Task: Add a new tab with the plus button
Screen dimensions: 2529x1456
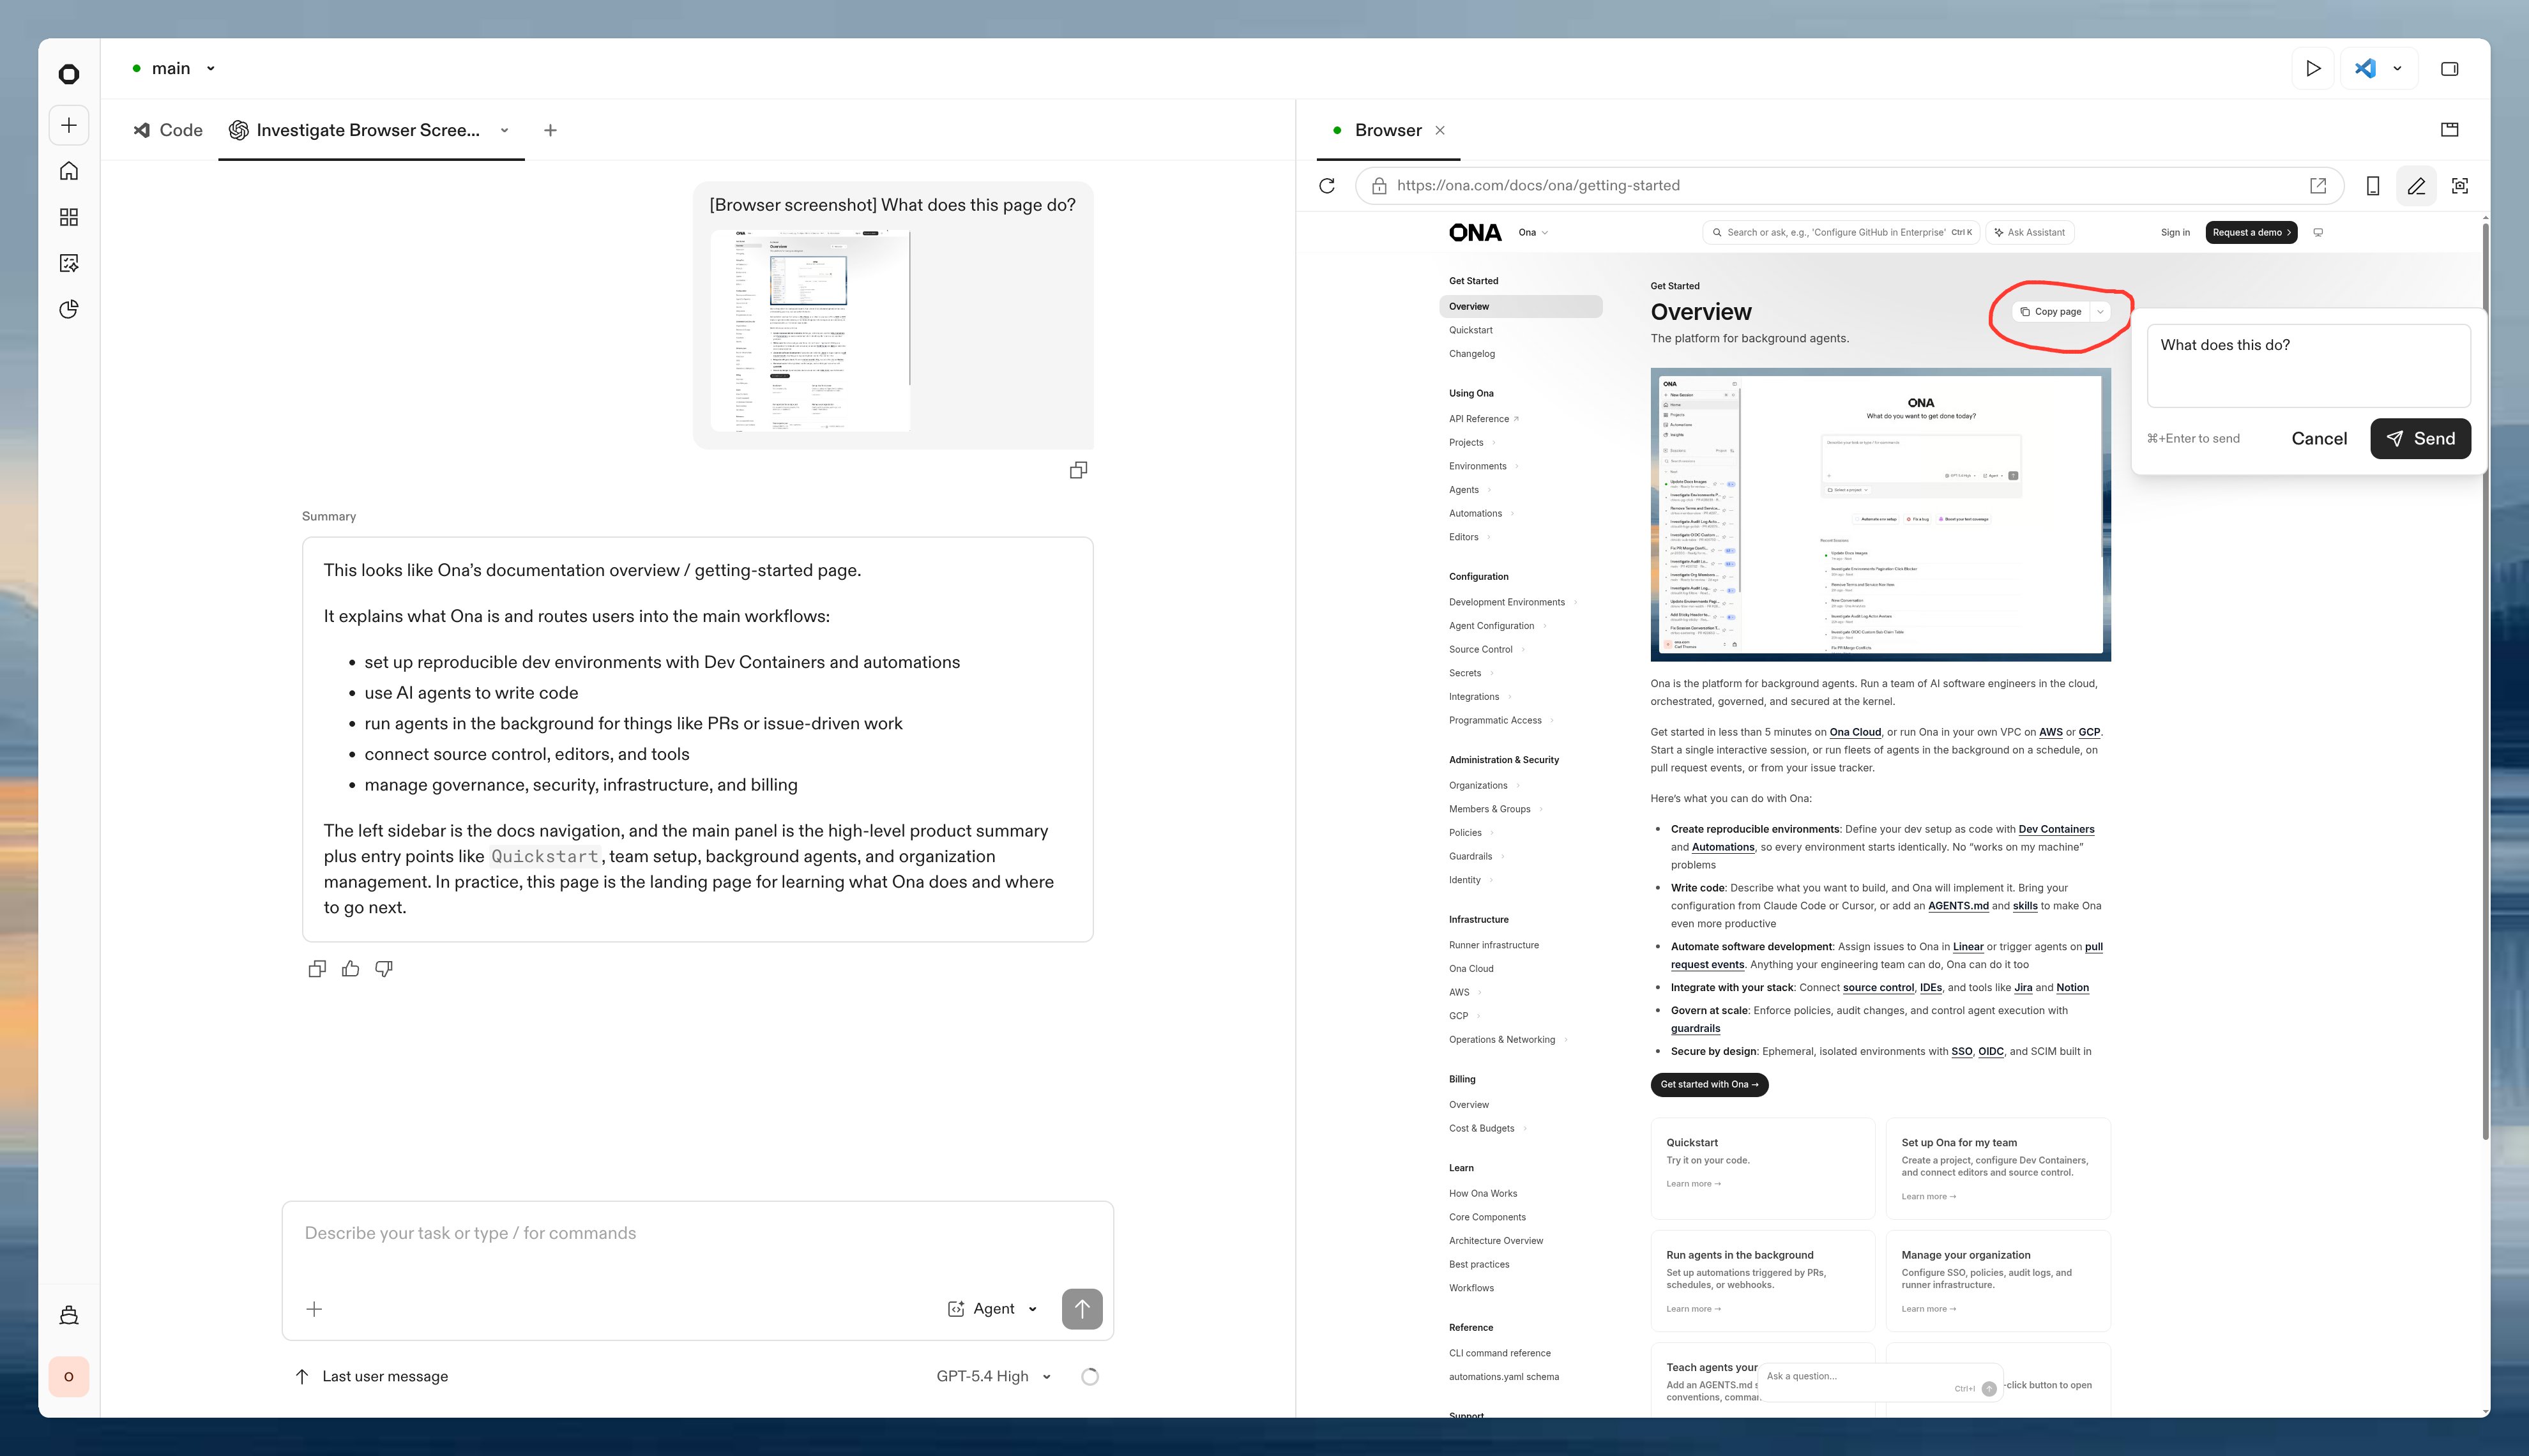Action: tap(550, 130)
